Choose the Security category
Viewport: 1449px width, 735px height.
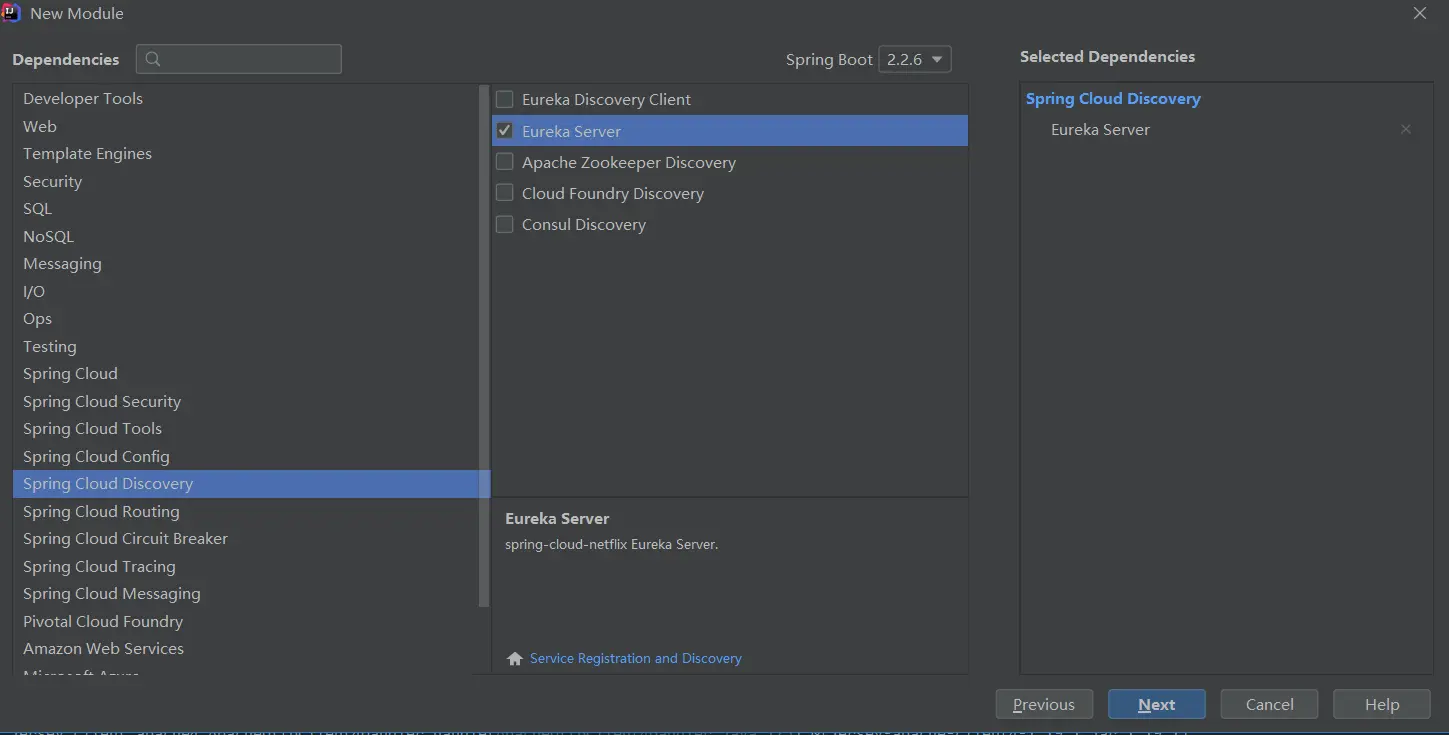[247, 181]
